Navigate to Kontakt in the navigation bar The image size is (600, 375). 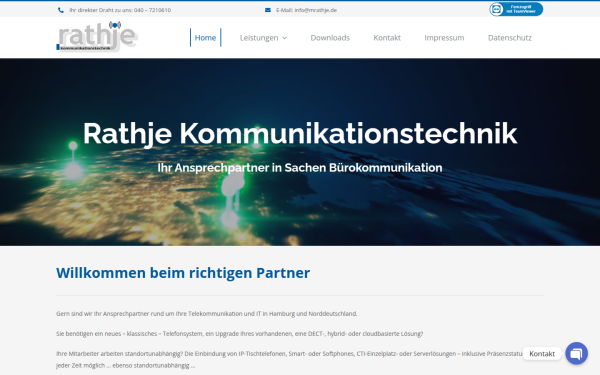pyautogui.click(x=387, y=38)
